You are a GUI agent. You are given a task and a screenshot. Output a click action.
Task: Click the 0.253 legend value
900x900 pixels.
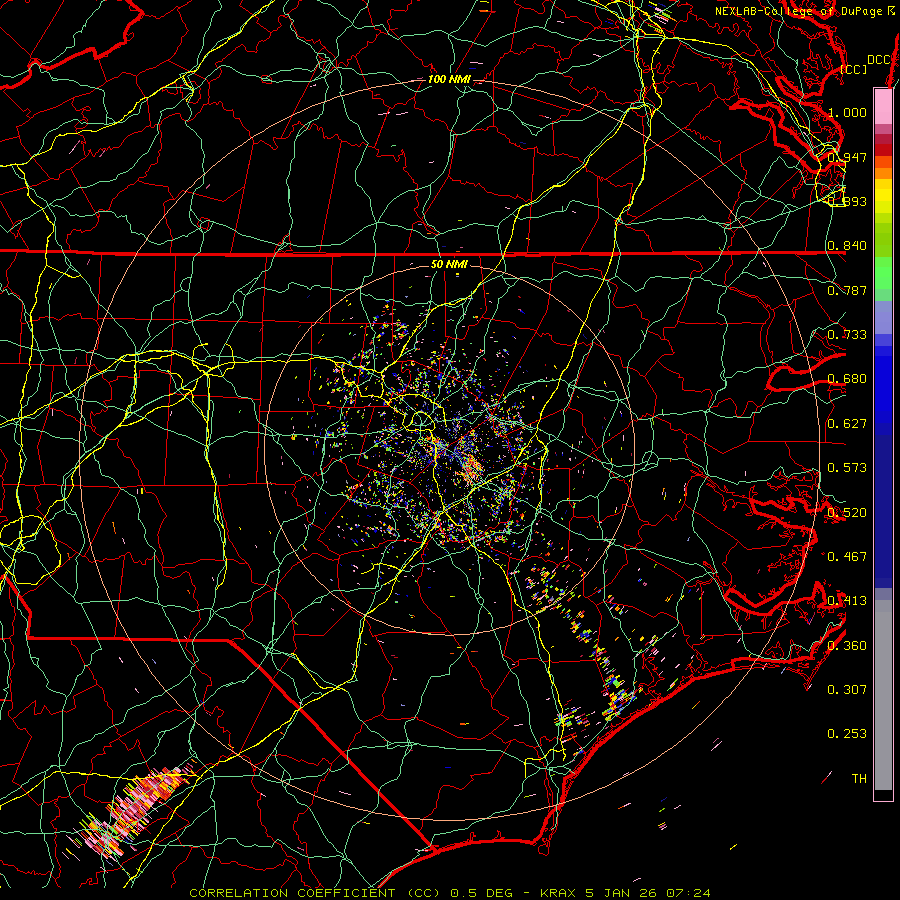[x=847, y=734]
